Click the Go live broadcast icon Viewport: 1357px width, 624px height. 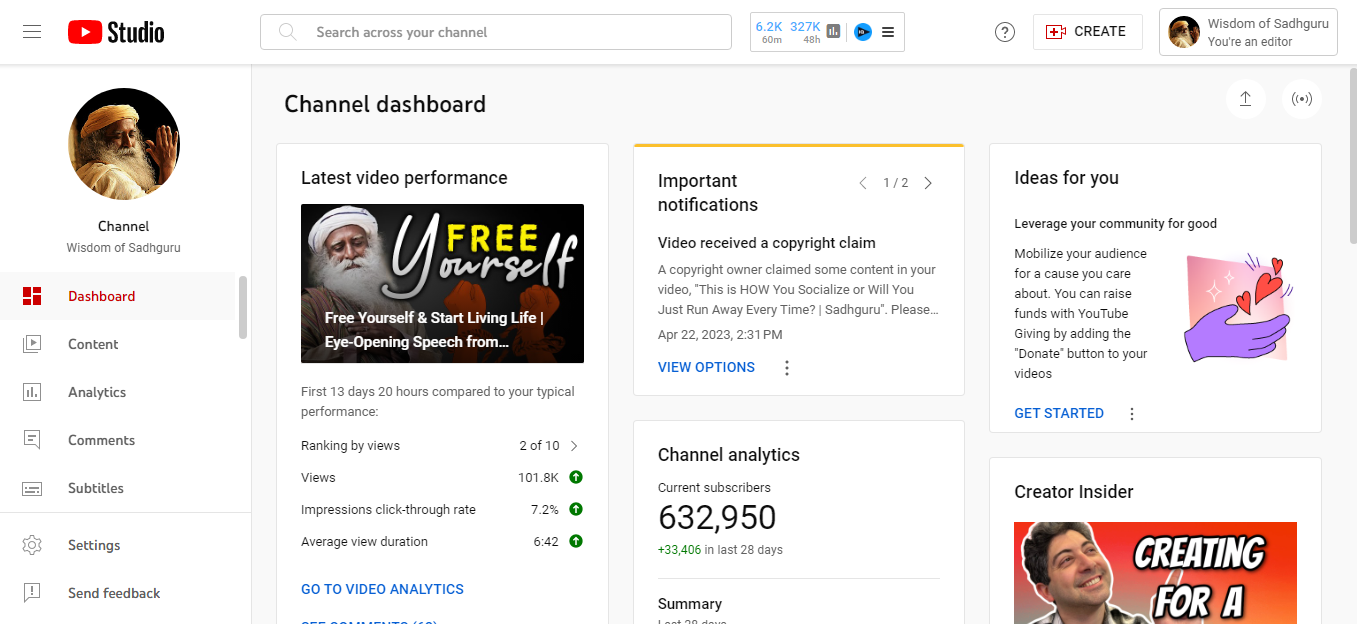tap(1301, 99)
